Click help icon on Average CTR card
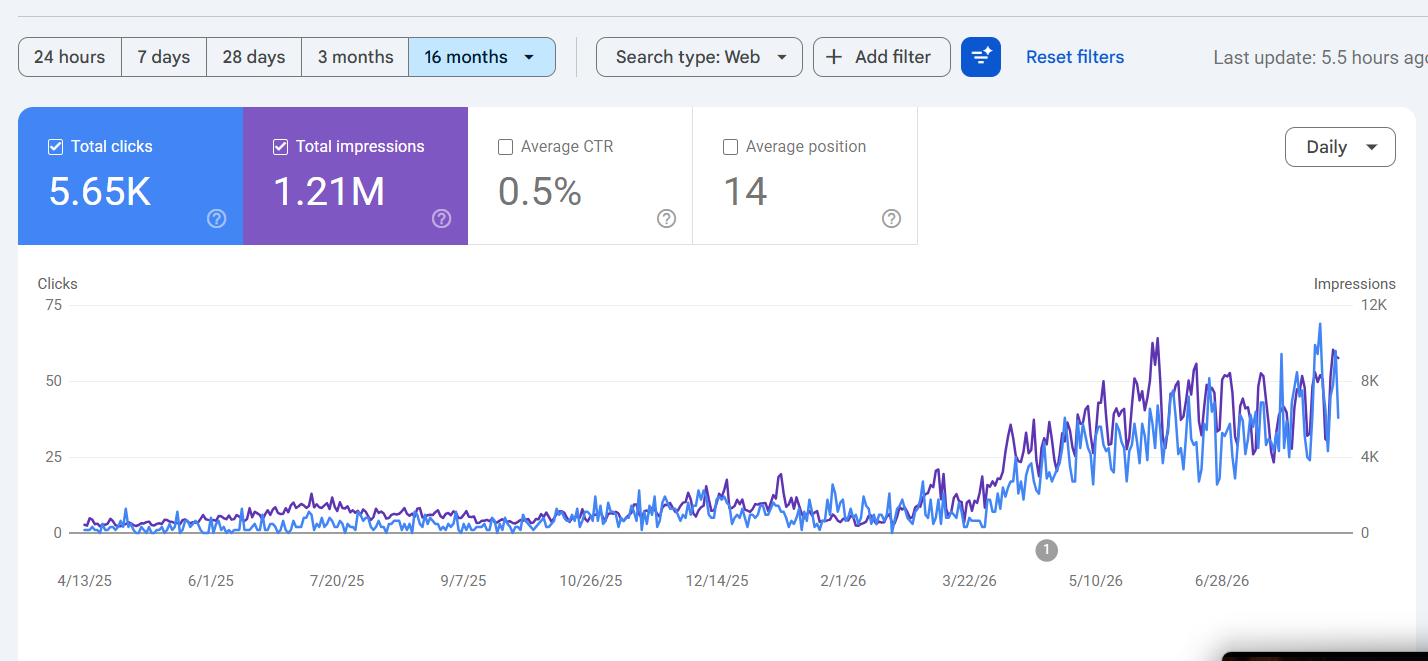The image size is (1428, 661). [667, 218]
